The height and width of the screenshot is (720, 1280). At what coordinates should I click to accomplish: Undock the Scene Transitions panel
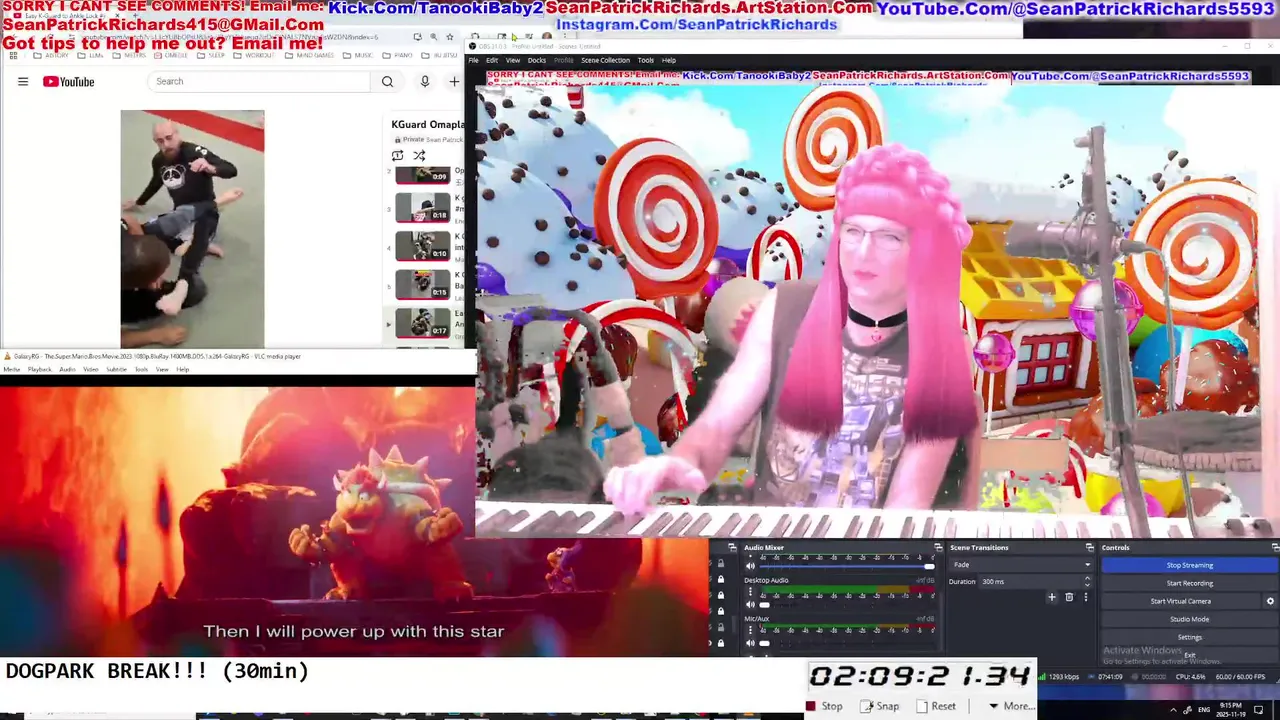click(x=1089, y=547)
